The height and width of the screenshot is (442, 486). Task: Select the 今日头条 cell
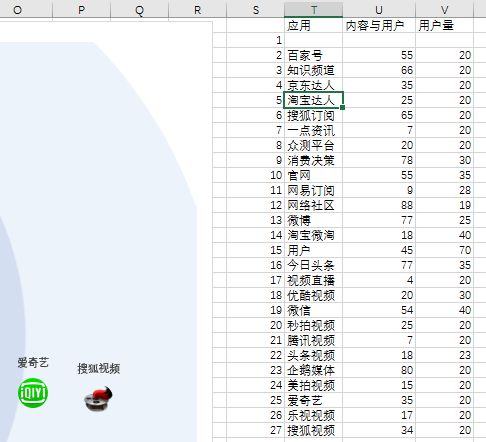pyautogui.click(x=314, y=265)
